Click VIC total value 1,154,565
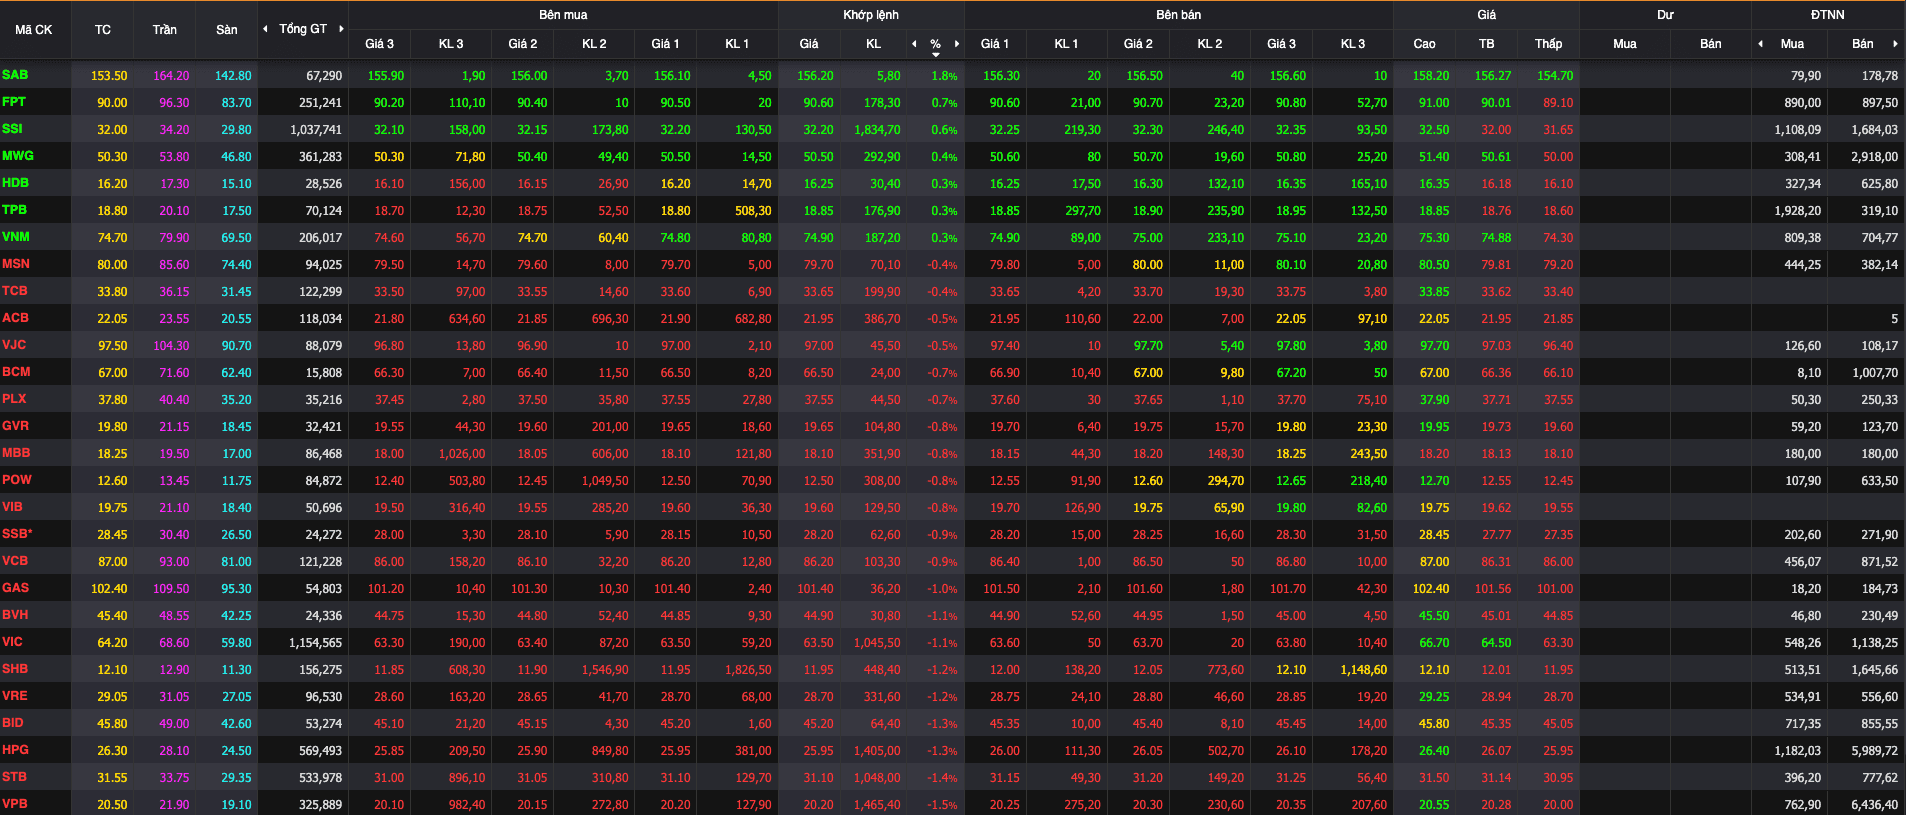 [316, 643]
